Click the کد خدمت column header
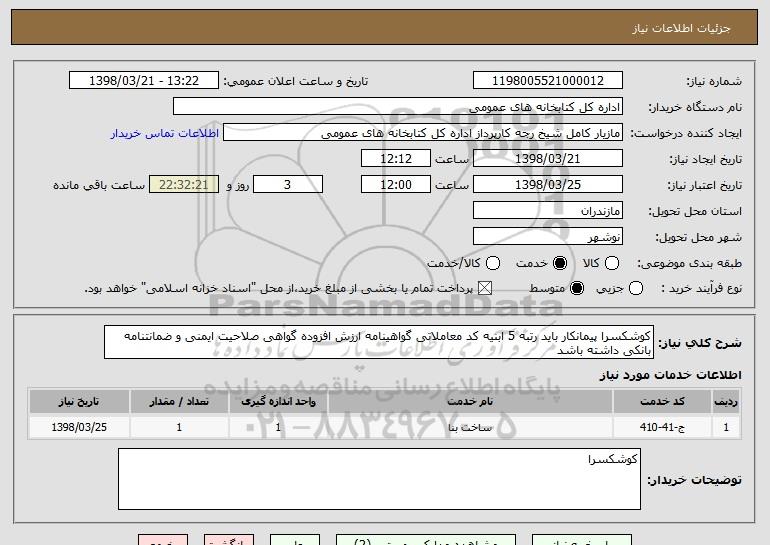 pyautogui.click(x=662, y=402)
